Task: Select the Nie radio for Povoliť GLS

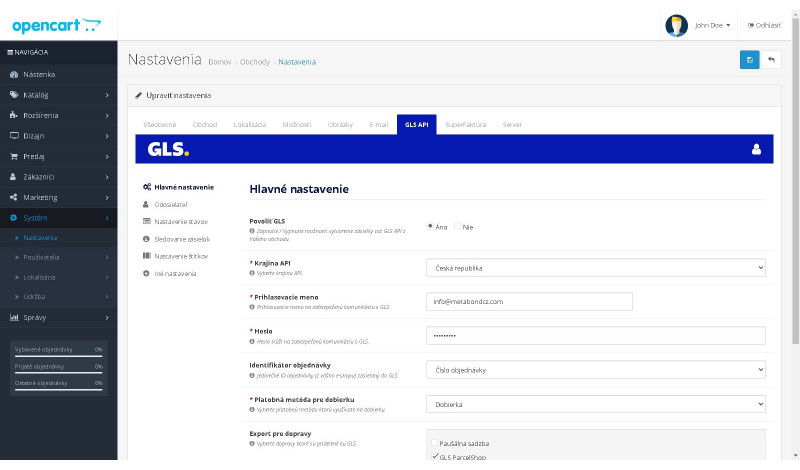Action: [458, 226]
